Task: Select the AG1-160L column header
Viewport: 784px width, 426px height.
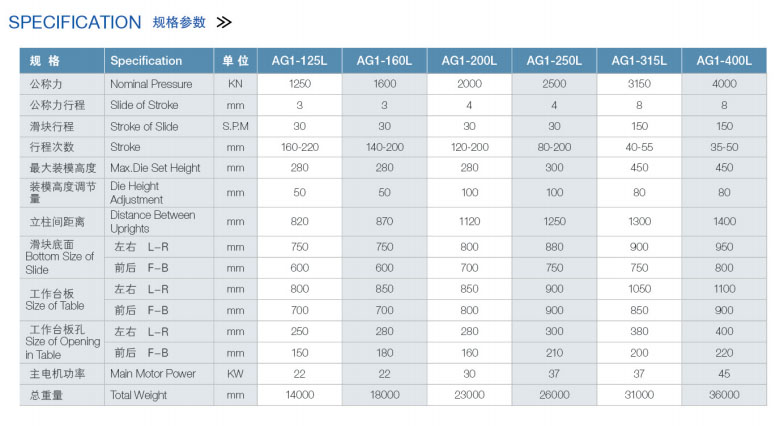Action: (384, 60)
